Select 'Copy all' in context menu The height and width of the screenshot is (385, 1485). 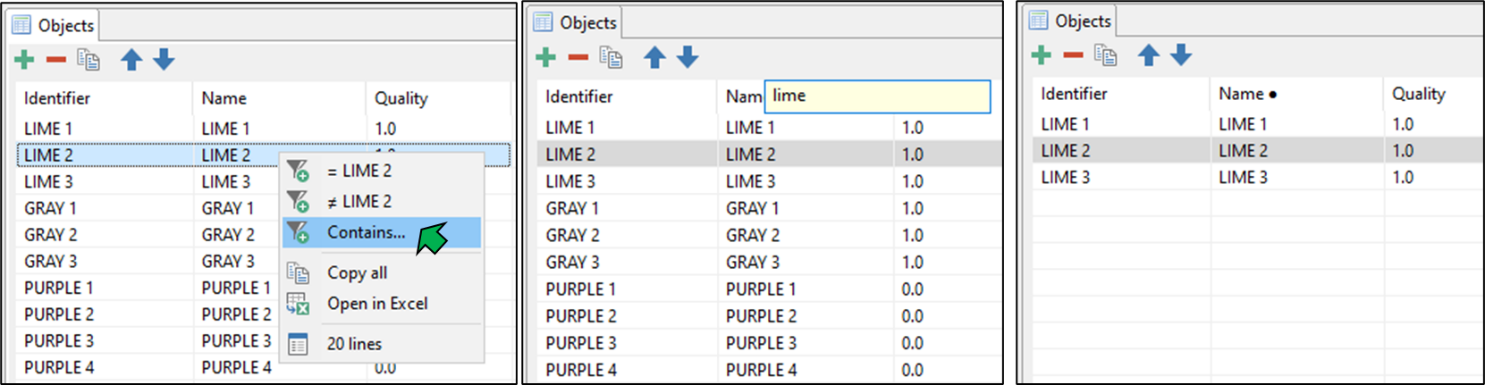[381, 273]
